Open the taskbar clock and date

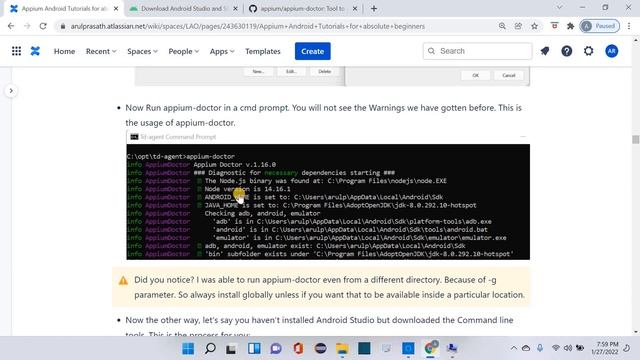(606, 348)
